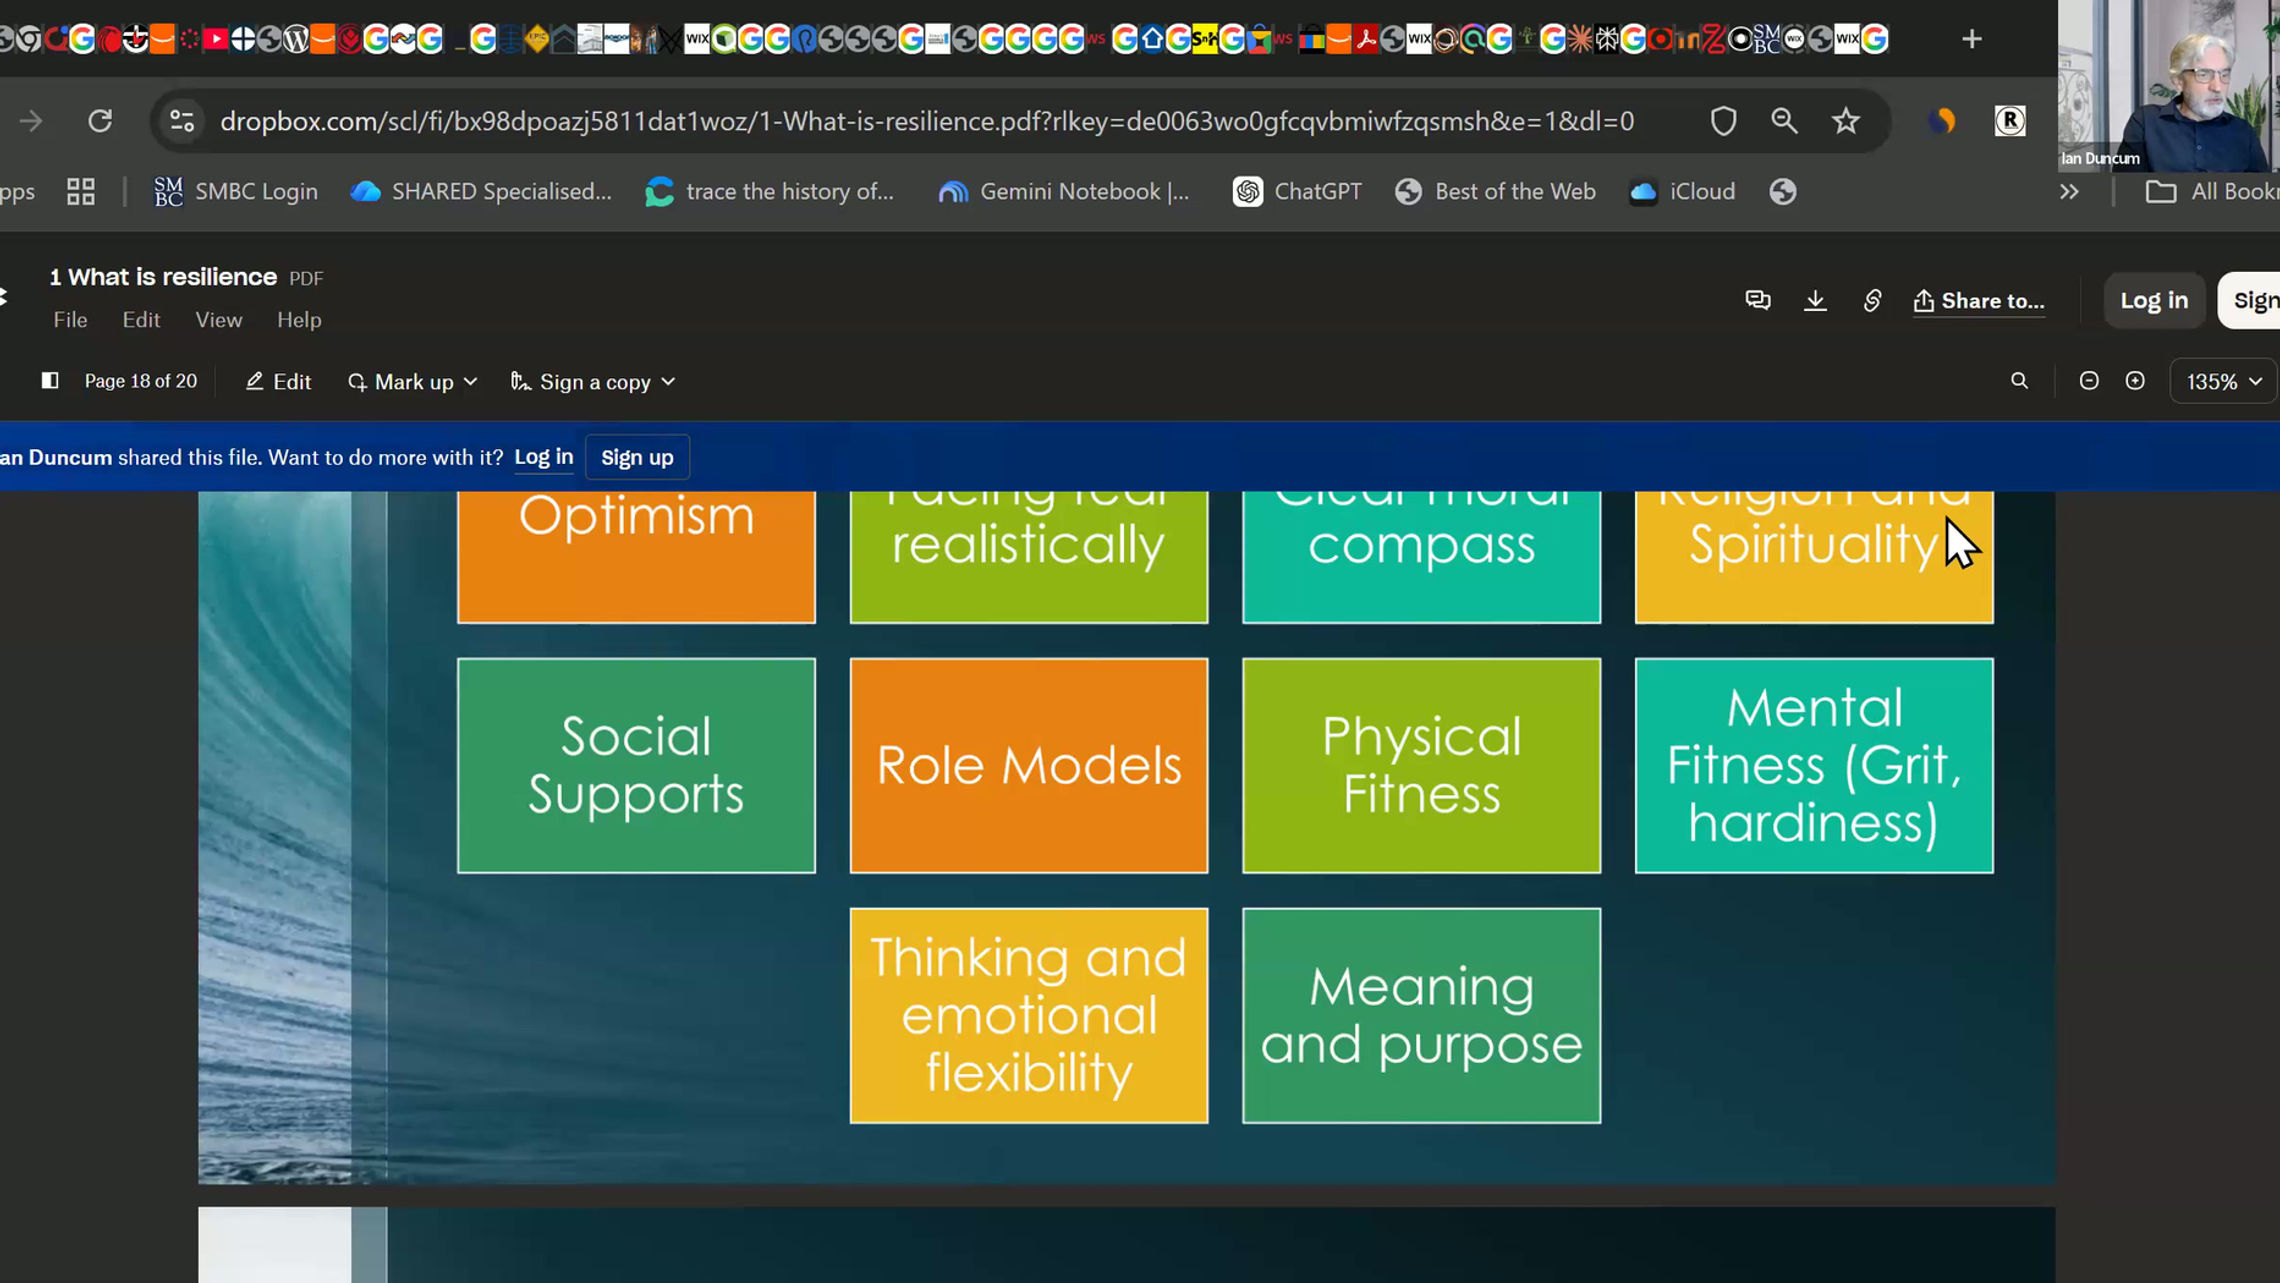Switch to the YouTube browser tab
The image size is (2280, 1283).
click(x=215, y=39)
